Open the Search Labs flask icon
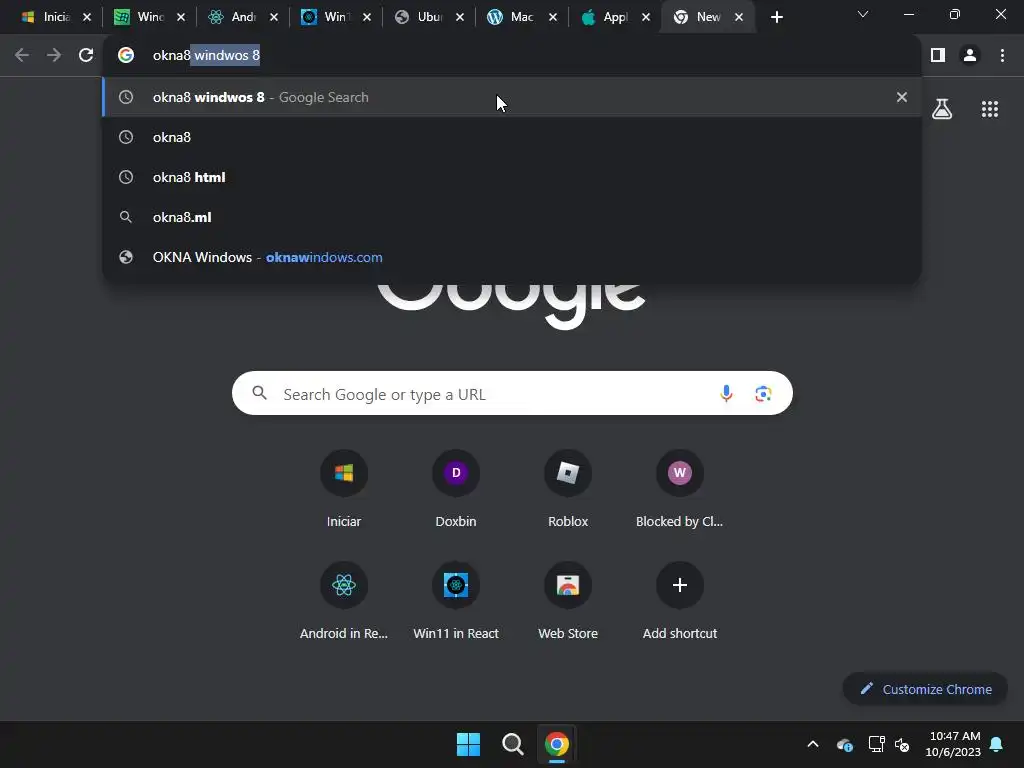The image size is (1024, 768). 942,109
